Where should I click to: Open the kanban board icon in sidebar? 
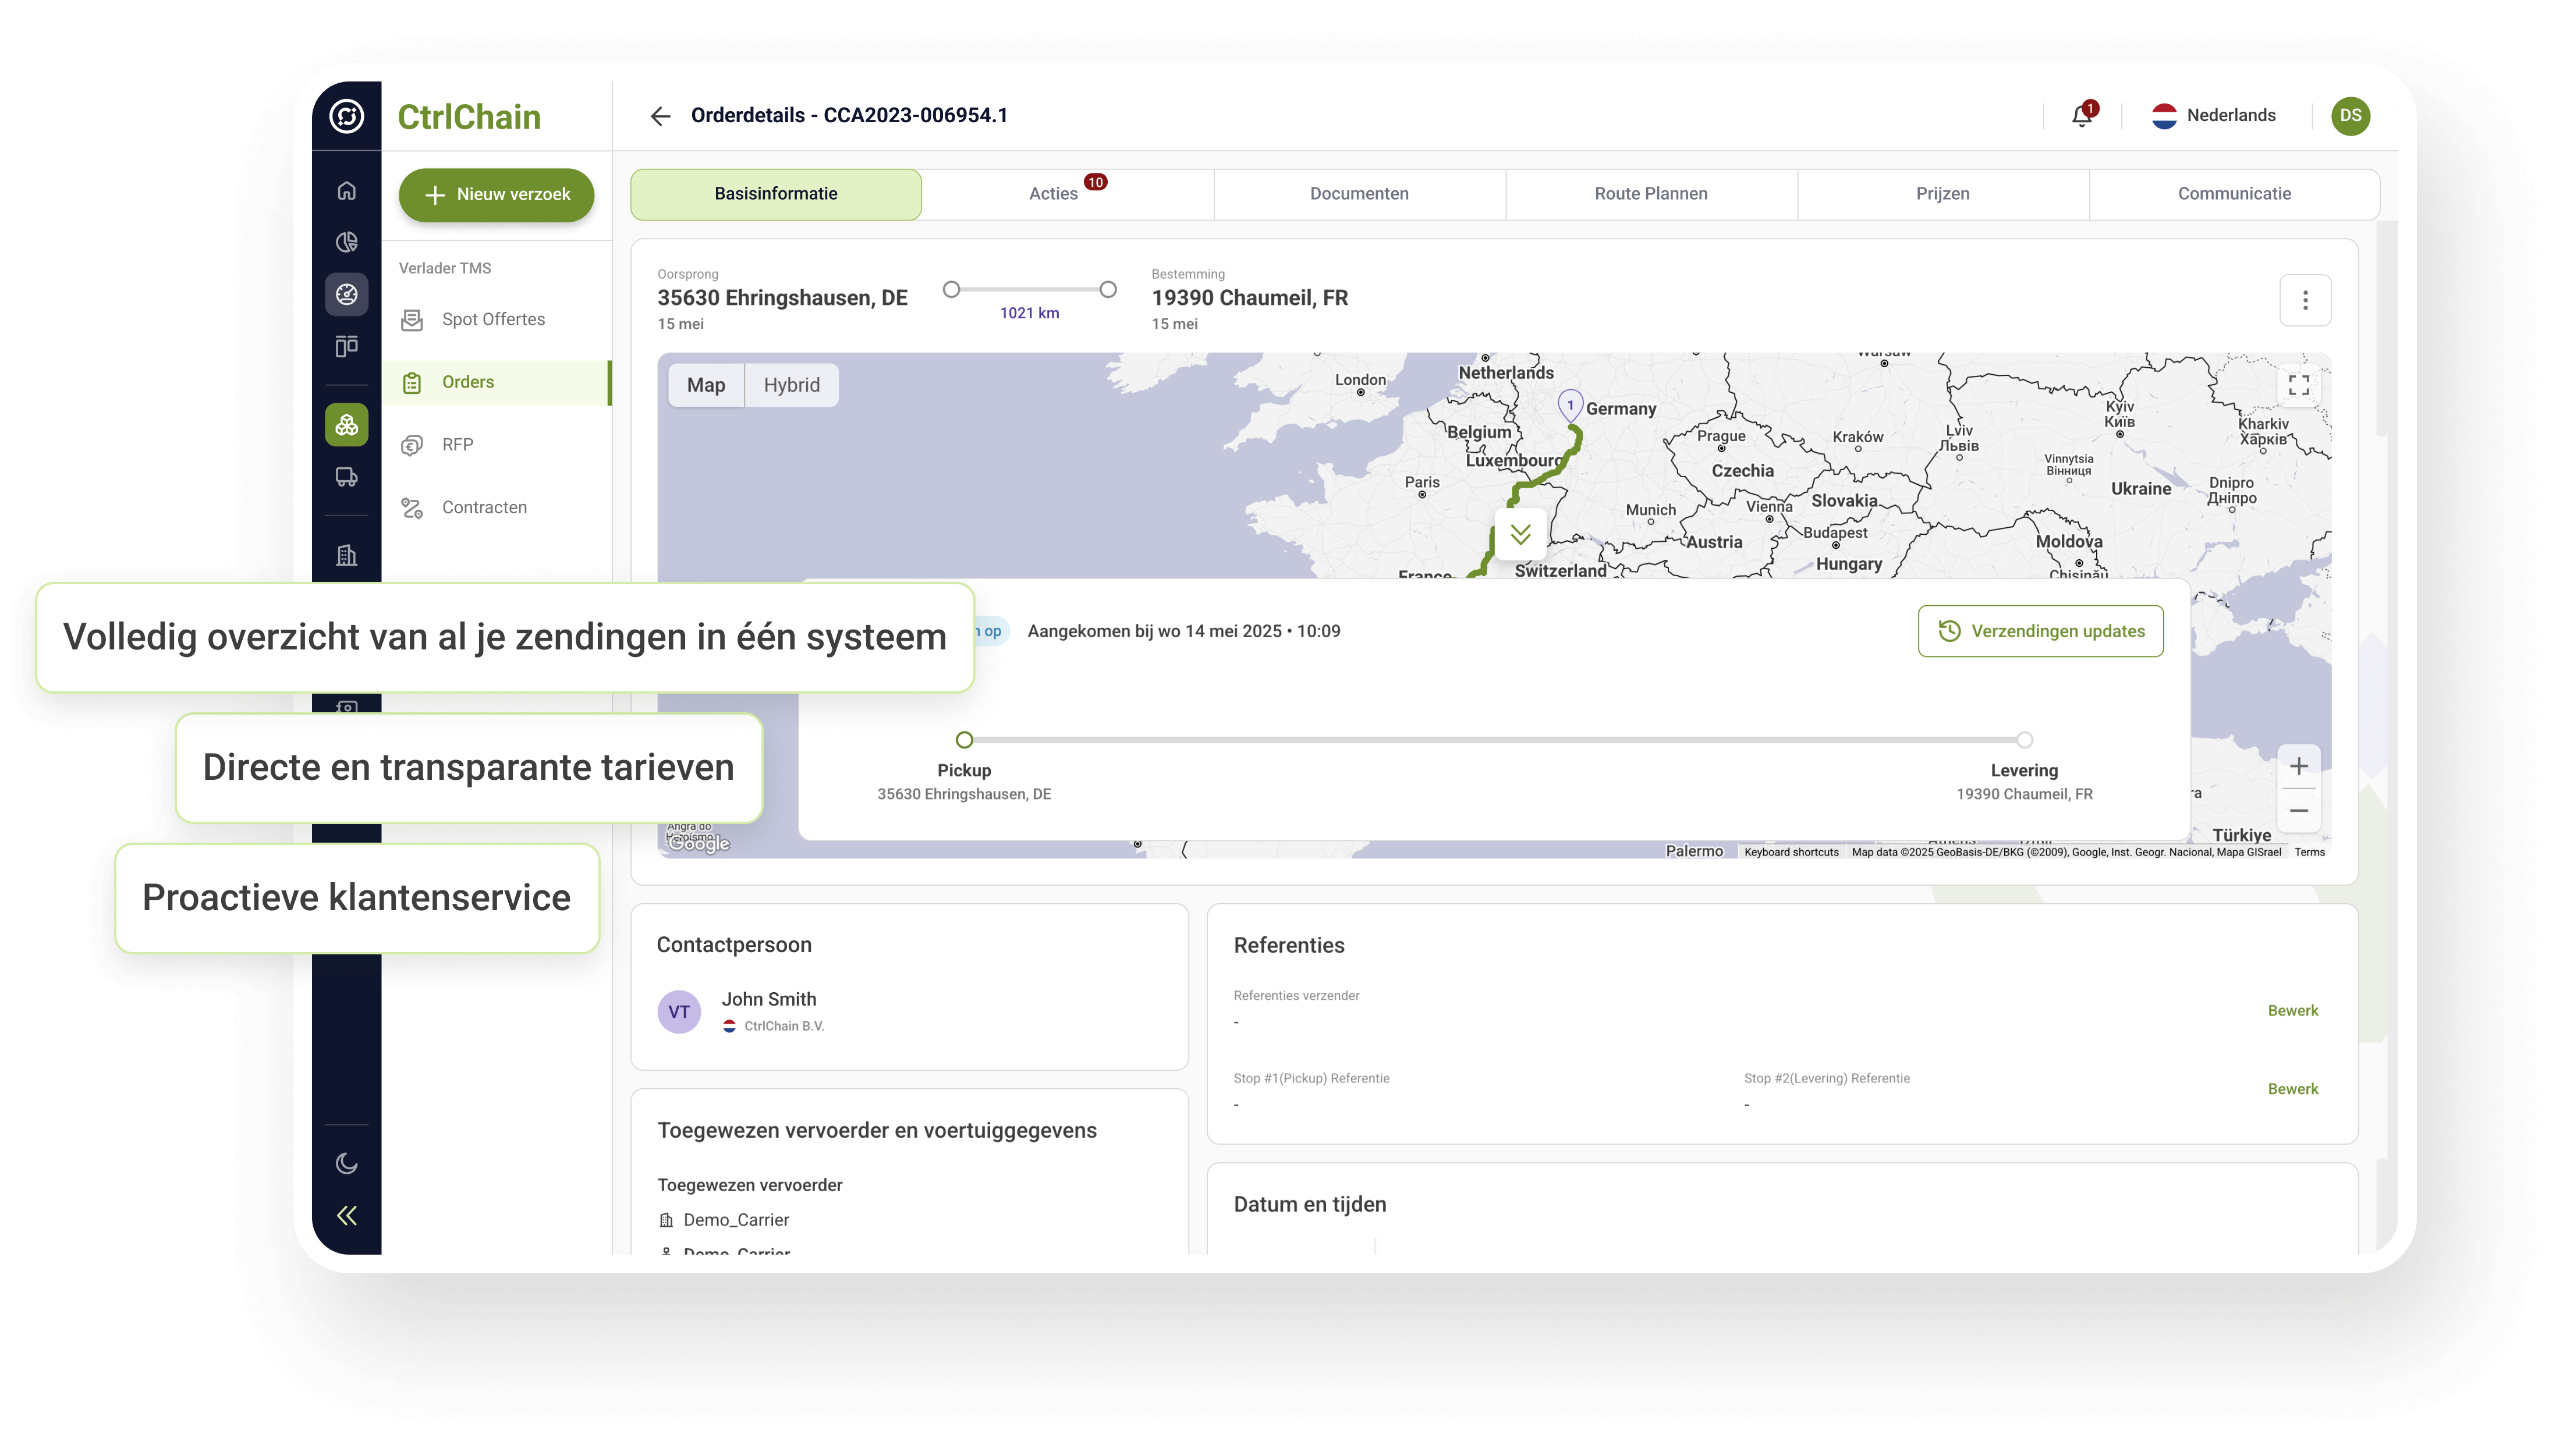click(346, 346)
